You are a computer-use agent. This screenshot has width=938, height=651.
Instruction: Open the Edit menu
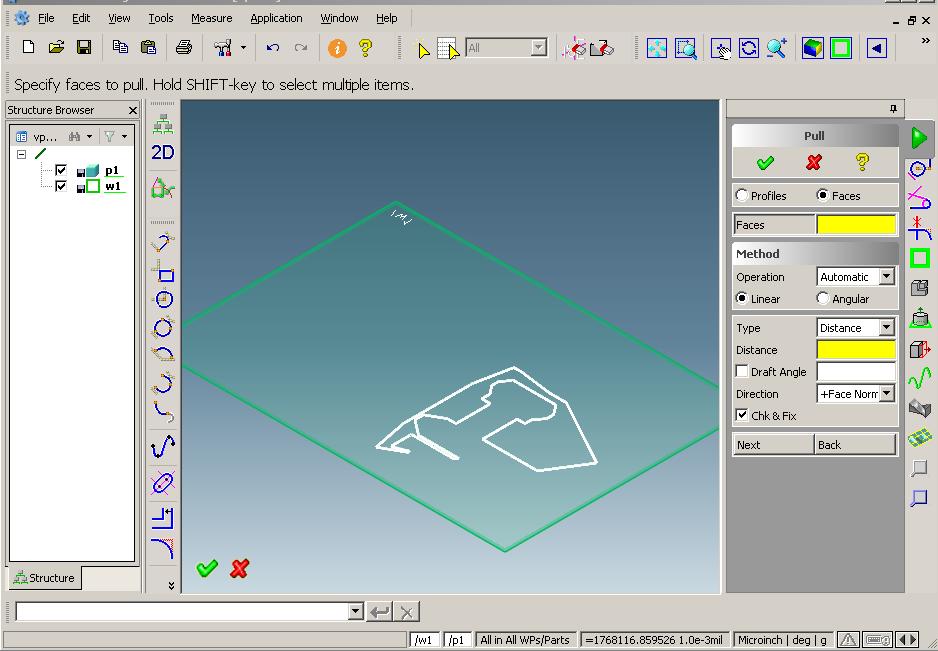click(x=81, y=18)
